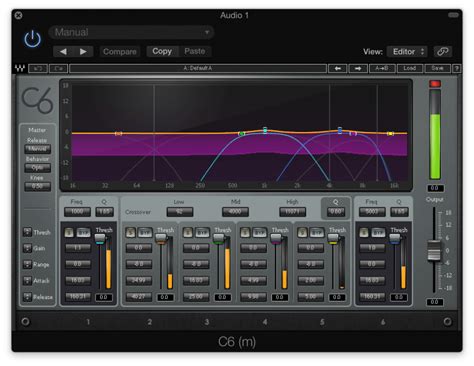Click the Knee value field
The height and width of the screenshot is (366, 474).
coord(38,186)
